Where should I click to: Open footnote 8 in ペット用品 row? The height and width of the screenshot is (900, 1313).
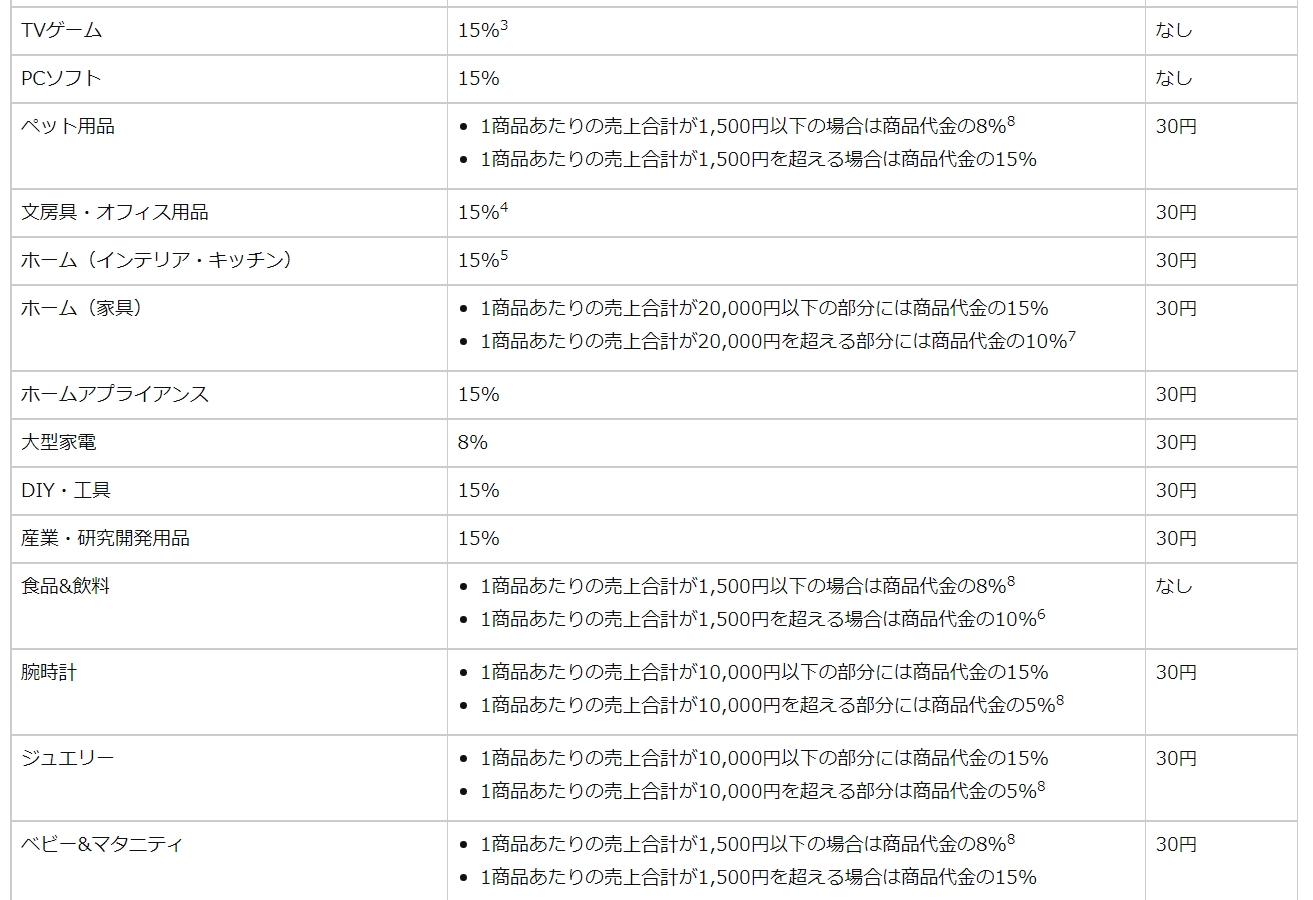1011,121
